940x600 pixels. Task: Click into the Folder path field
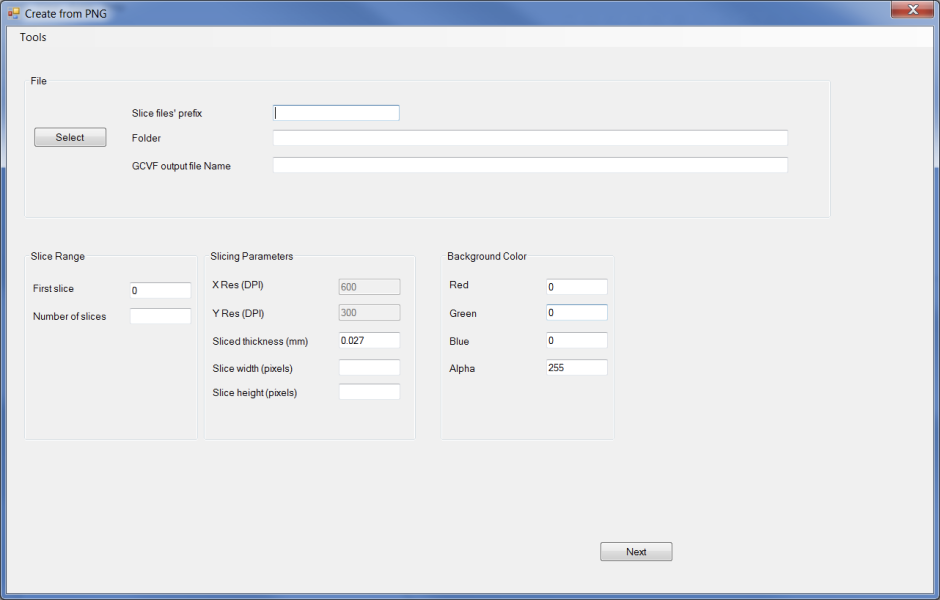[531, 138]
